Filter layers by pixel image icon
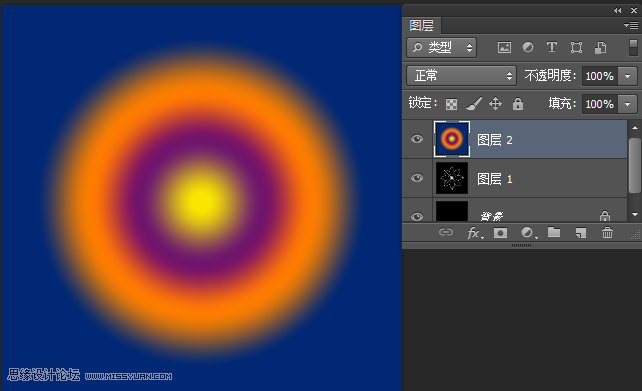642x391 pixels. (504, 47)
